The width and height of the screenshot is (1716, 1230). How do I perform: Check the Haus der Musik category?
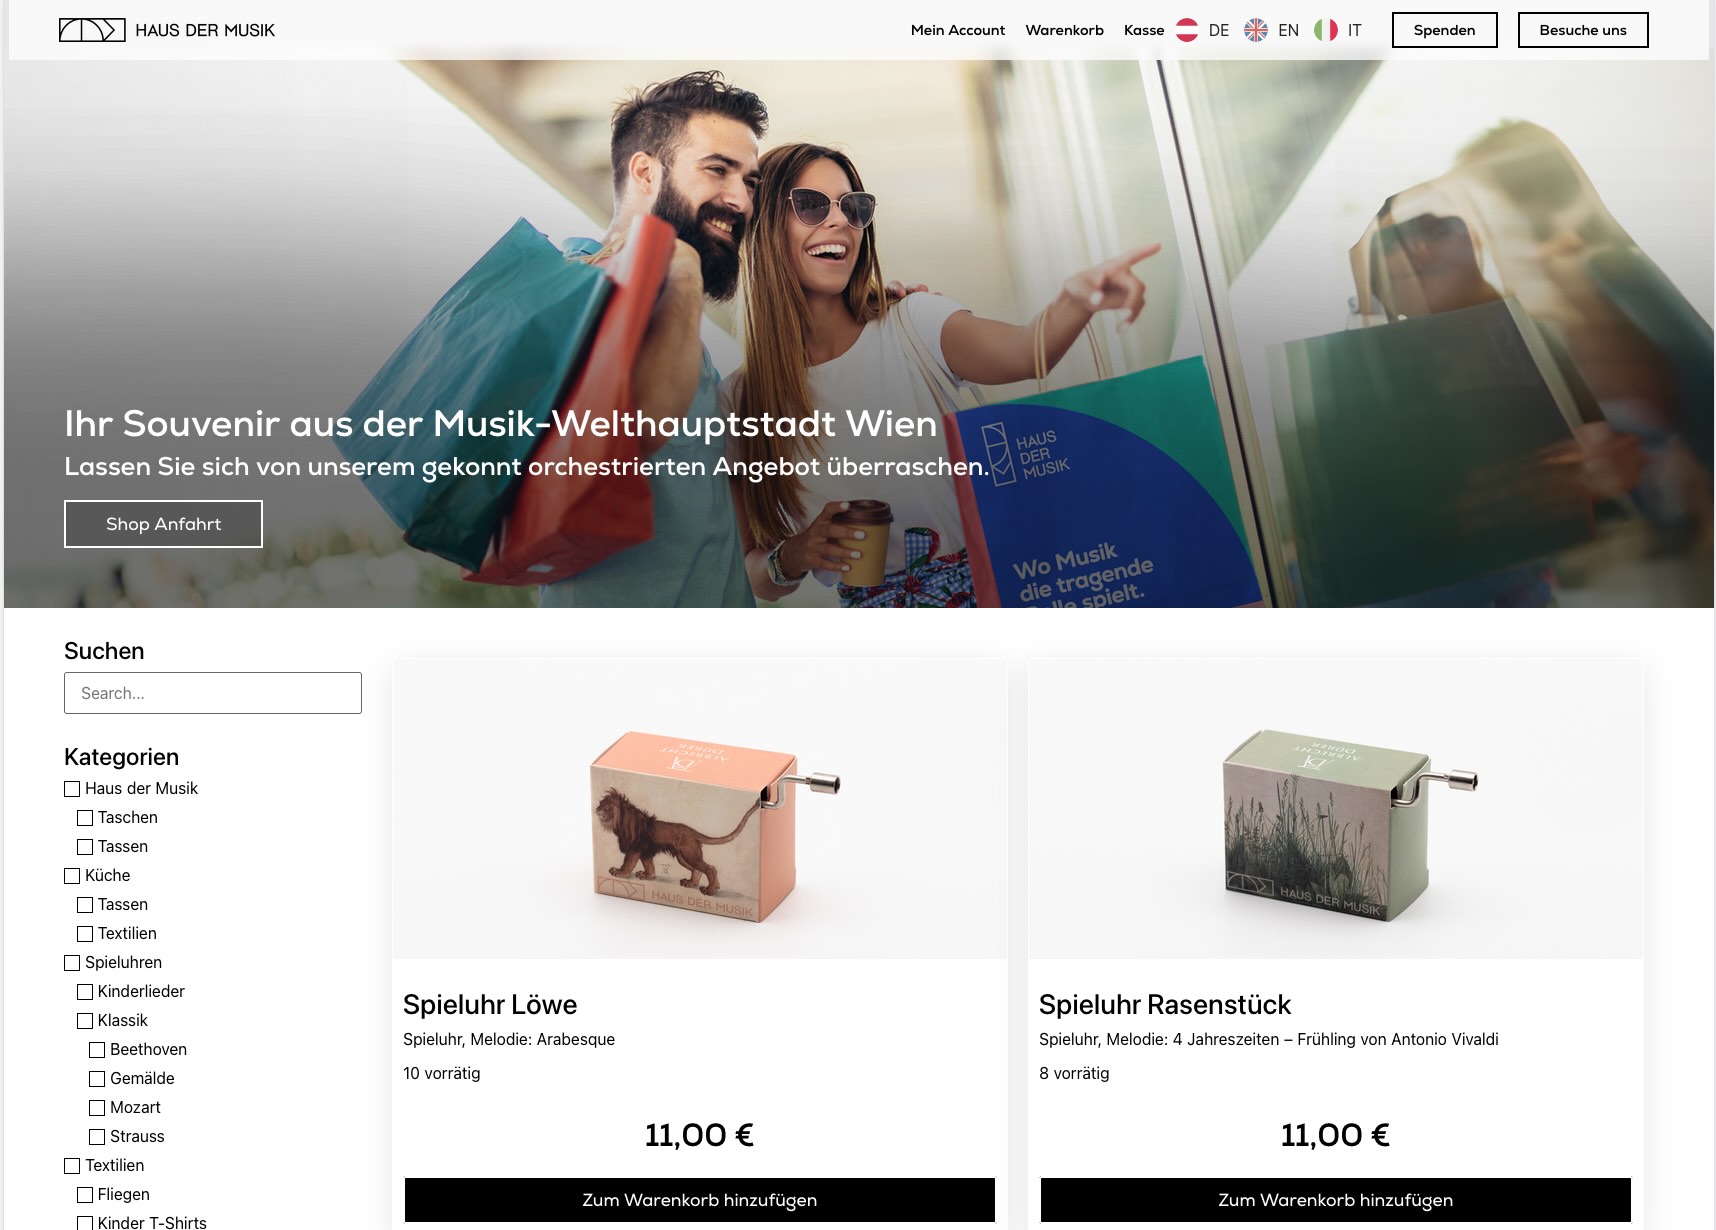click(72, 789)
